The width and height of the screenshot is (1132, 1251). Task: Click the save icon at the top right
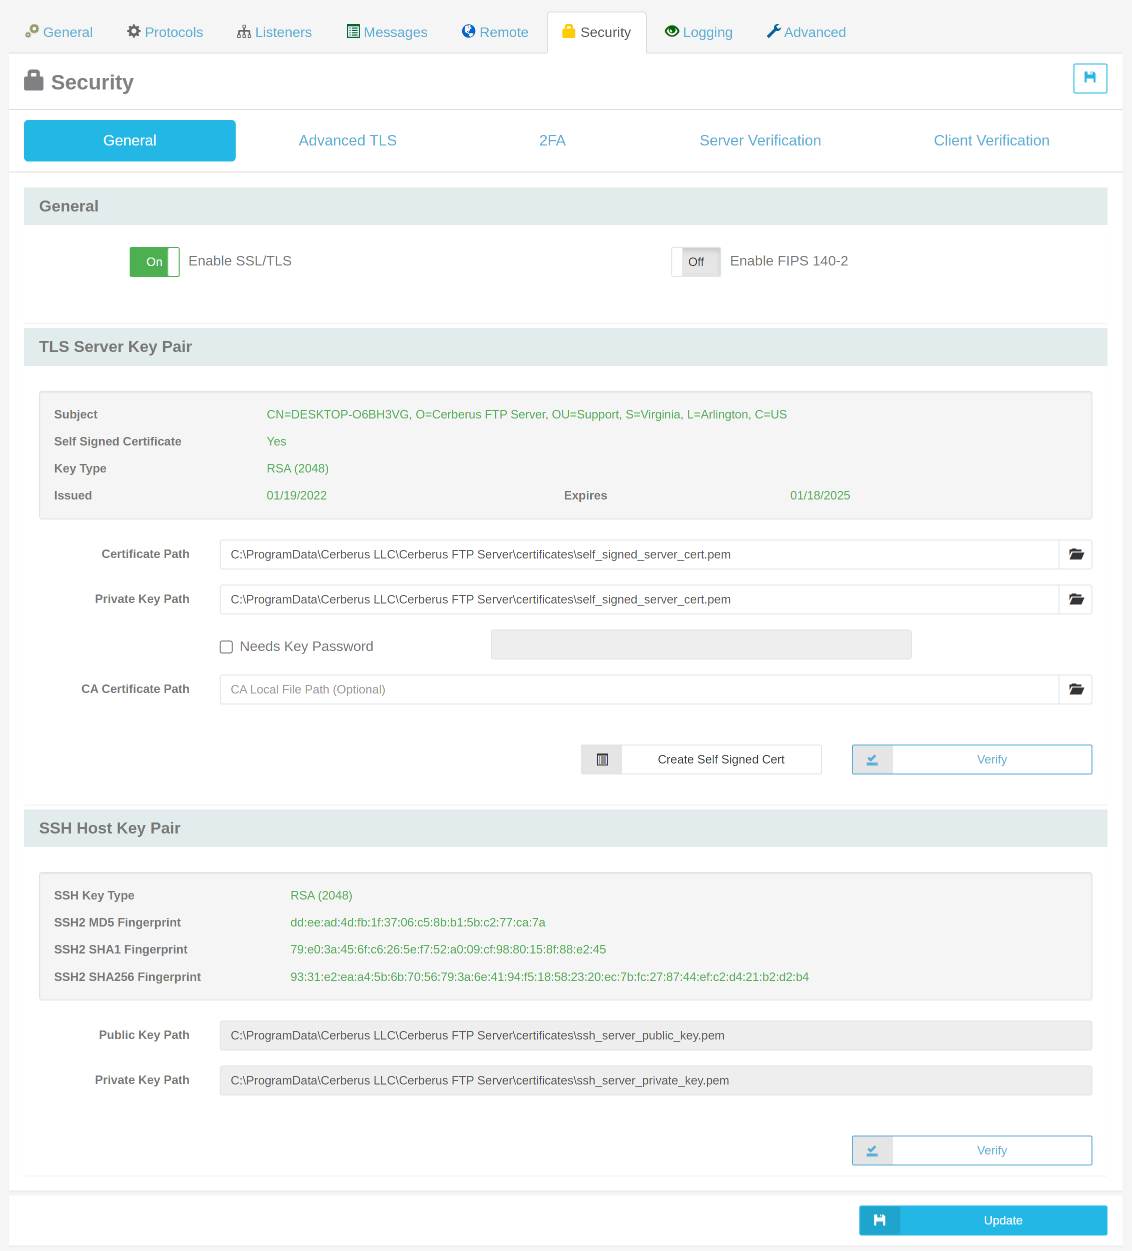pos(1090,78)
